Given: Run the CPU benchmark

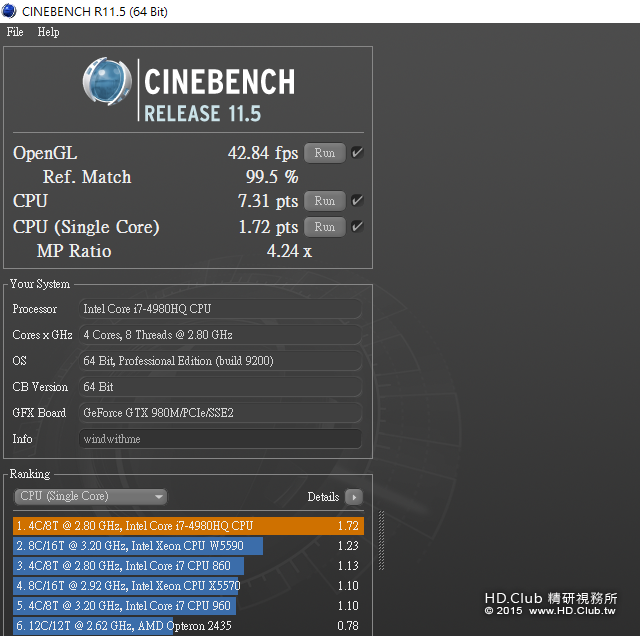Looking at the screenshot, I should tap(325, 201).
